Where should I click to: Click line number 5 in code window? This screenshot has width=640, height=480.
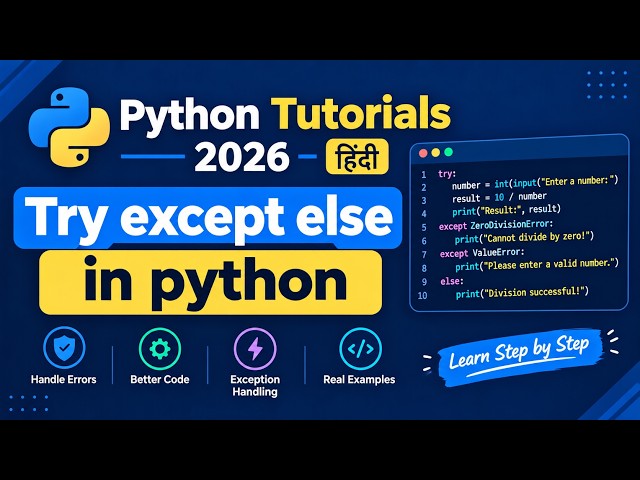tap(424, 227)
